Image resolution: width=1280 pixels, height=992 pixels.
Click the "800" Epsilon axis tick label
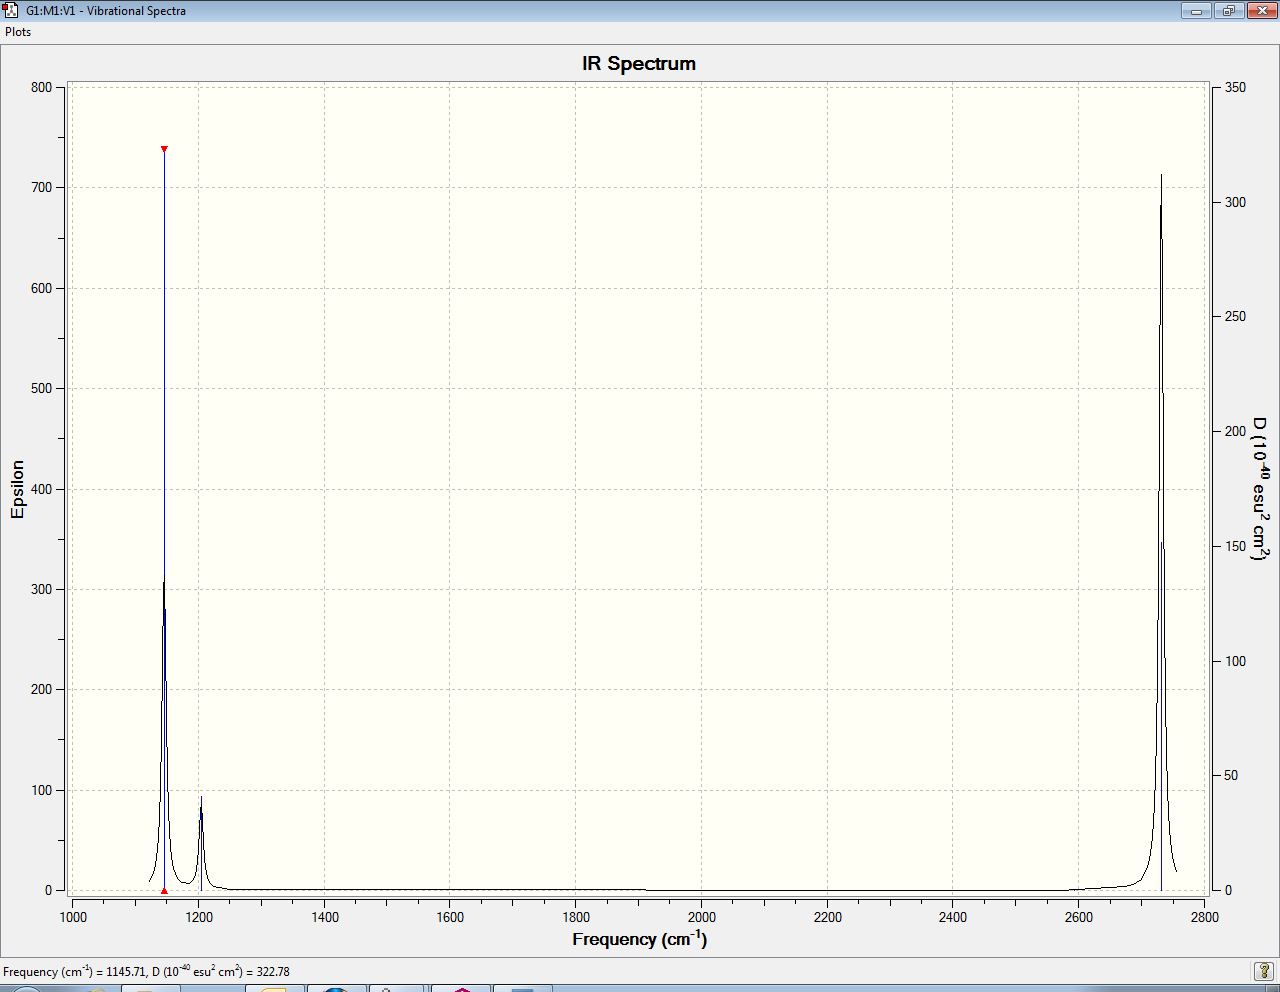click(x=41, y=87)
